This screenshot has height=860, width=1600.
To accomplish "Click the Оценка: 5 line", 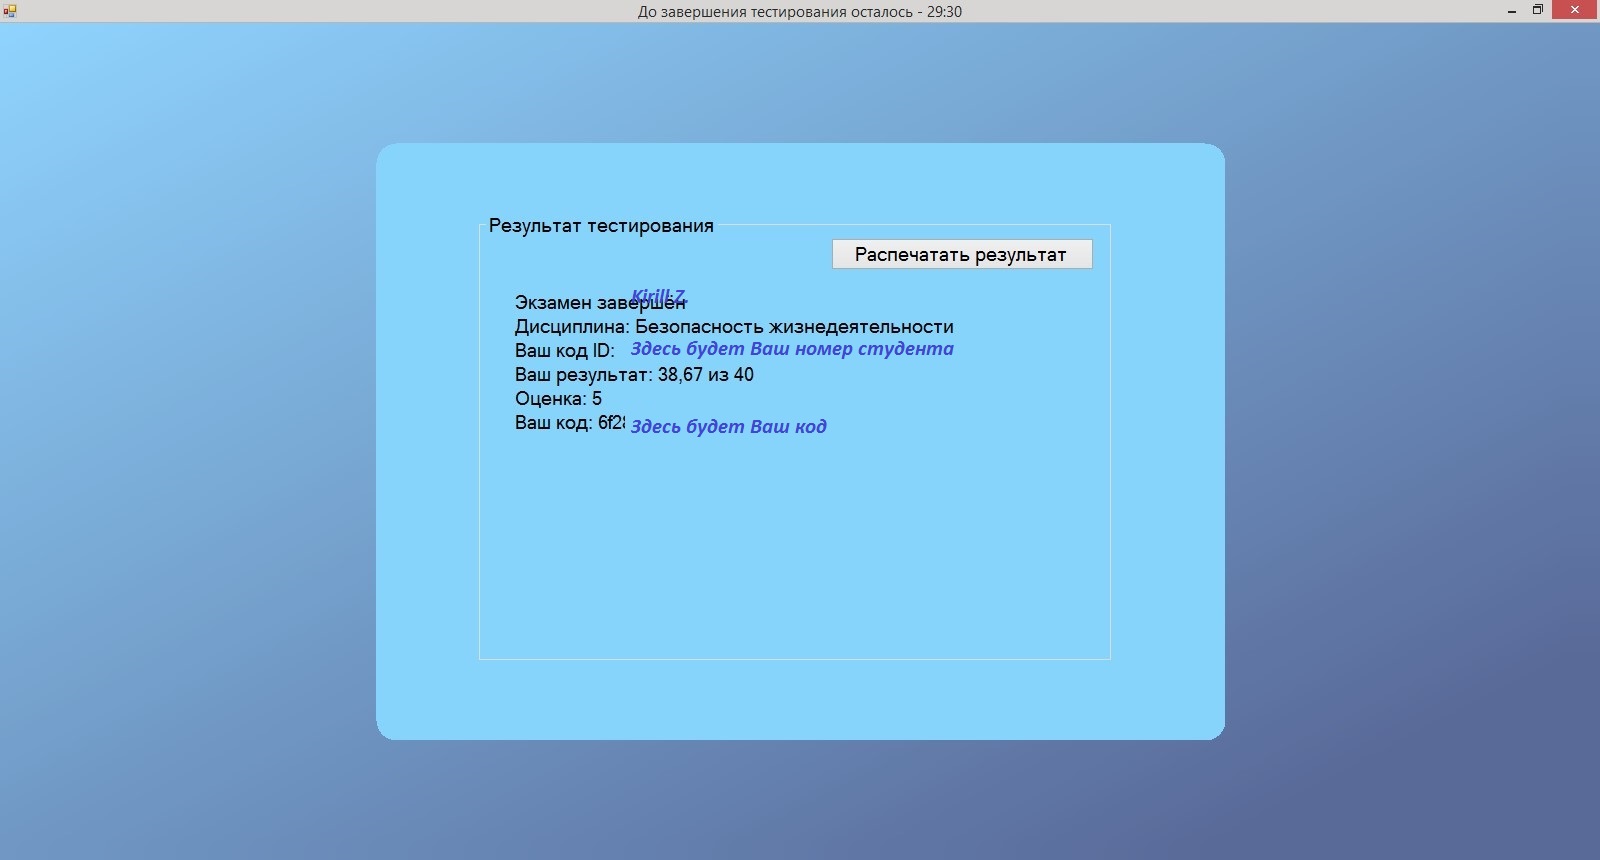I will coord(558,399).
